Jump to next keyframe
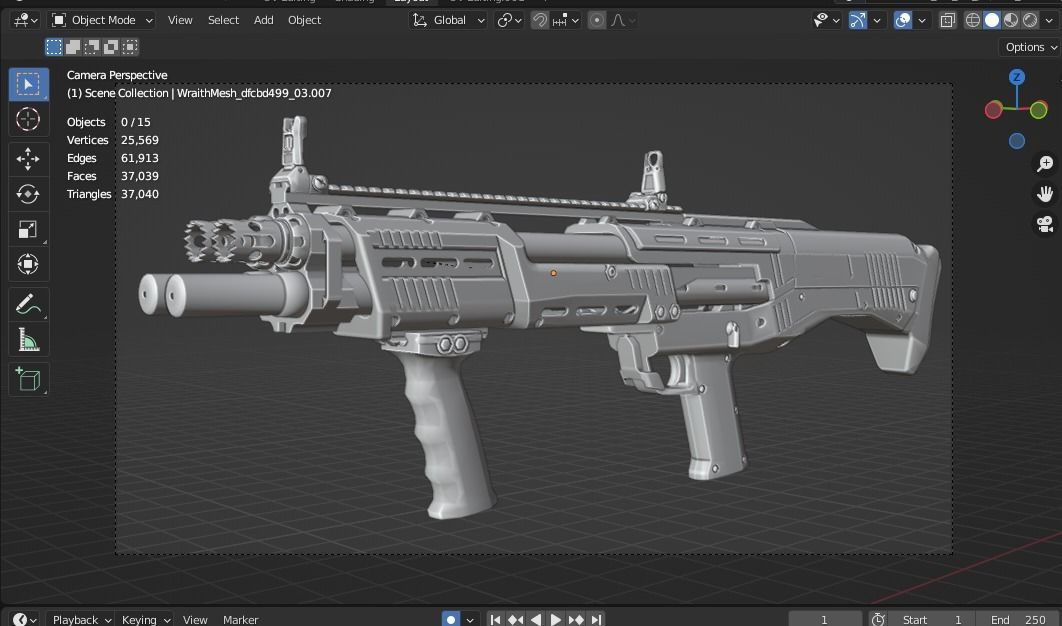1062x626 pixels. coord(576,619)
